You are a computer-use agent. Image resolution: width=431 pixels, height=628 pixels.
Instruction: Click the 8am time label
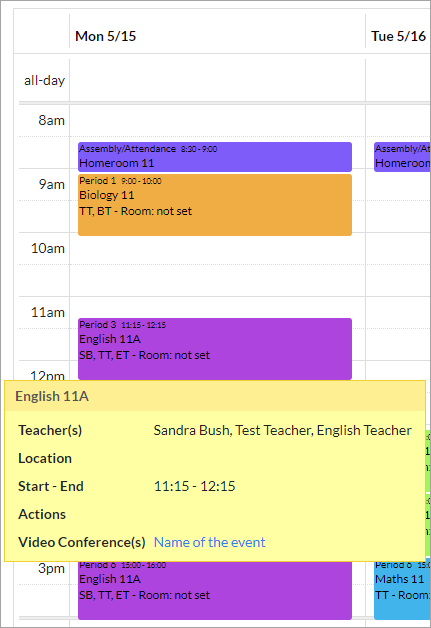point(51,120)
